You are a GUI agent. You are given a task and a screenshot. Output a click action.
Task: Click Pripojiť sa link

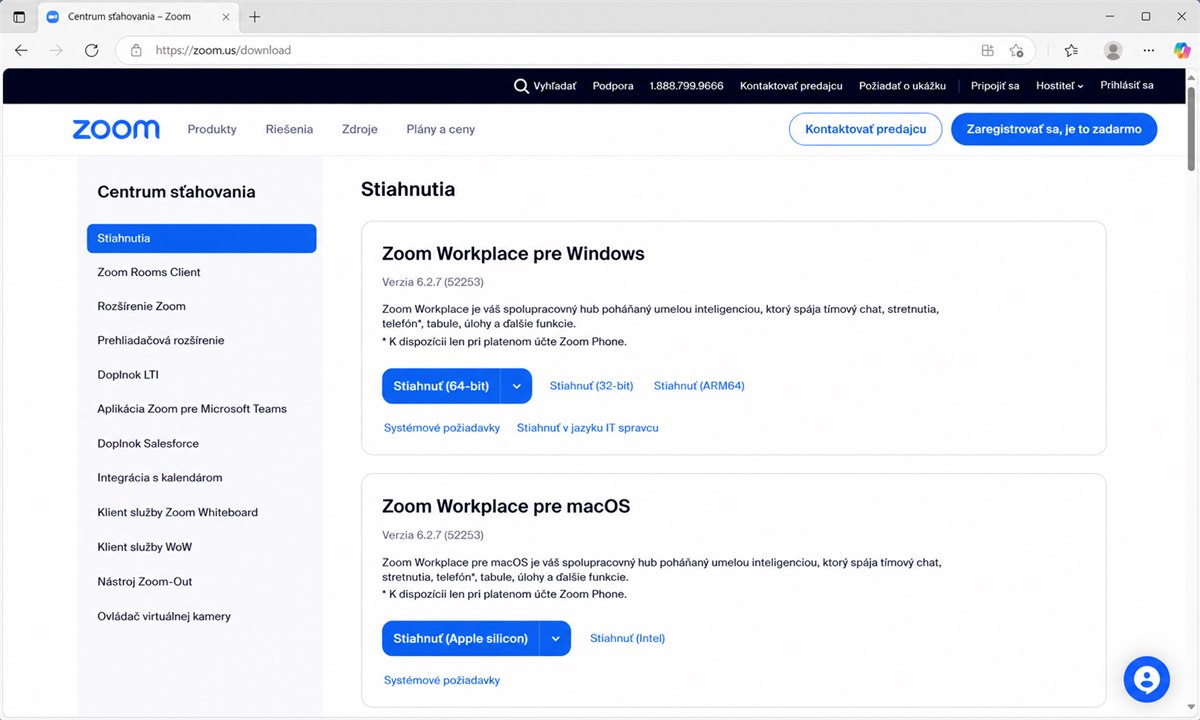click(995, 86)
